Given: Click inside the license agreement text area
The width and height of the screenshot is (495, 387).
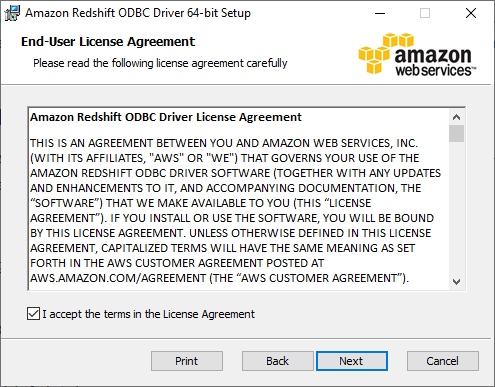Looking at the screenshot, I should point(238,199).
